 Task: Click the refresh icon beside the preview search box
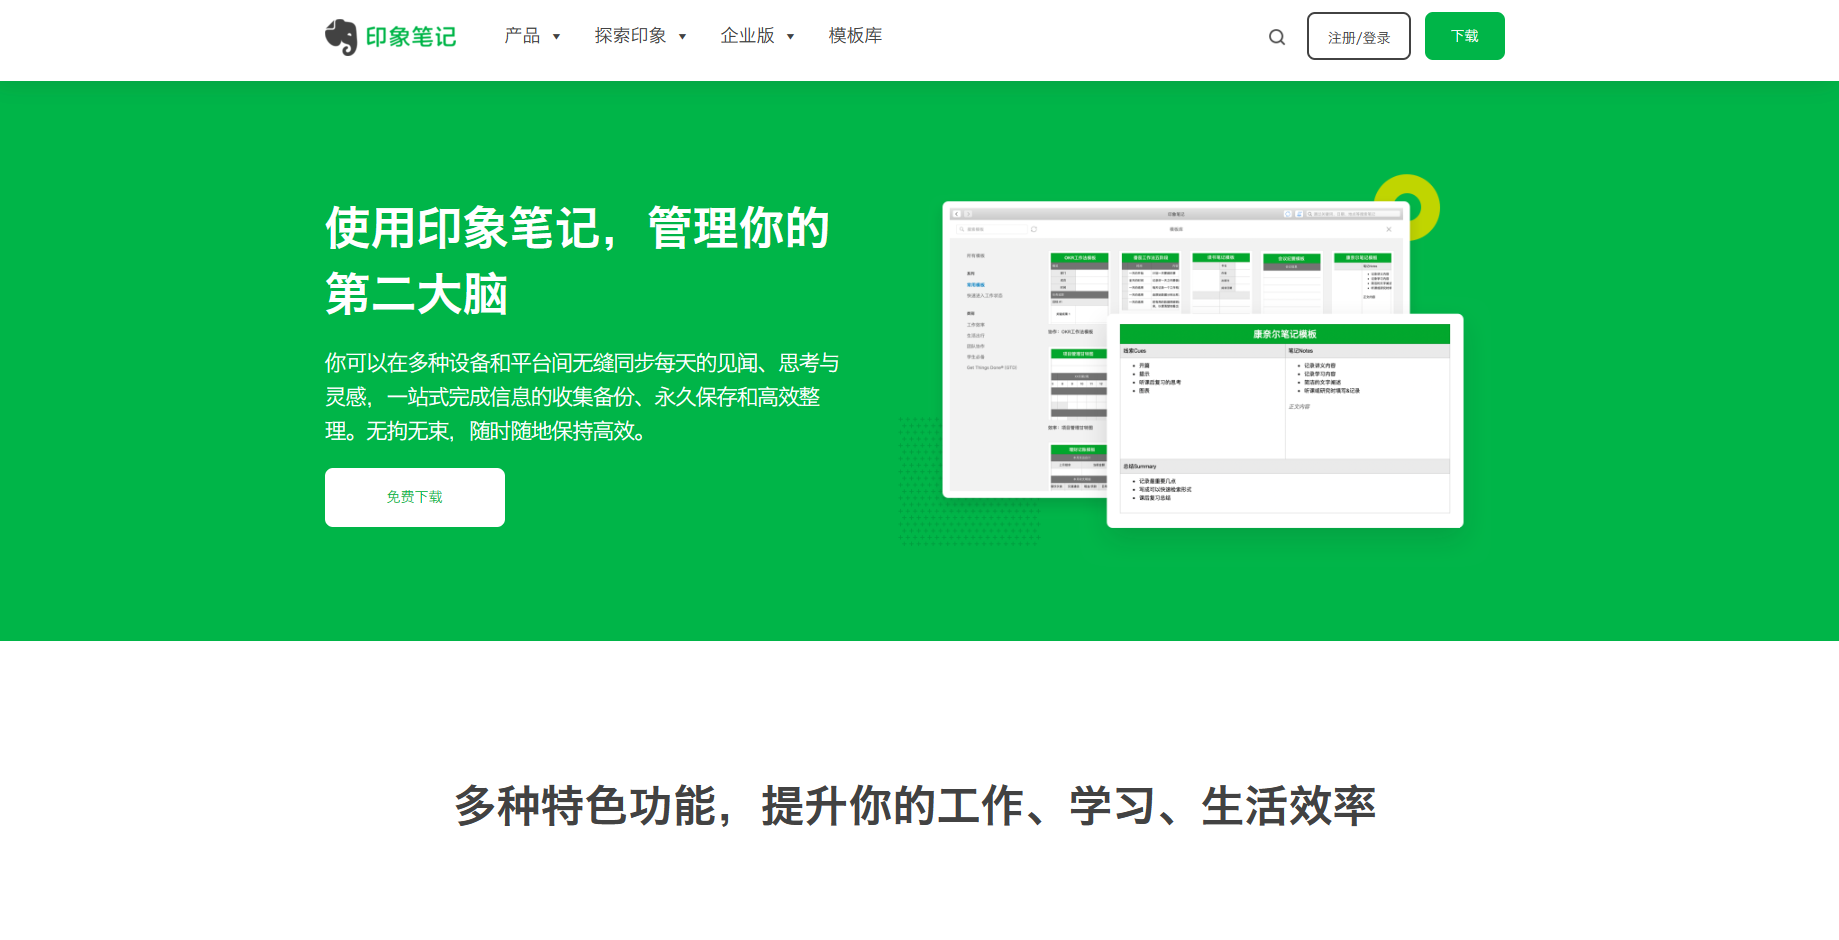click(x=1033, y=229)
